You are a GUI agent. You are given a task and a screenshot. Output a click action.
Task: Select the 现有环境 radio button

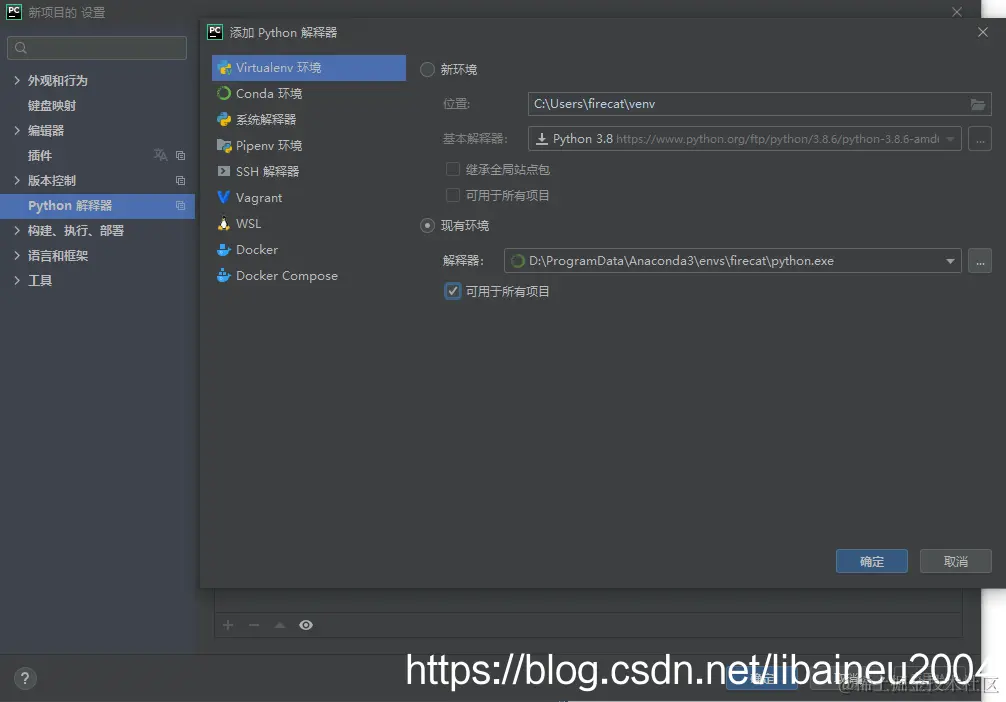[427, 226]
